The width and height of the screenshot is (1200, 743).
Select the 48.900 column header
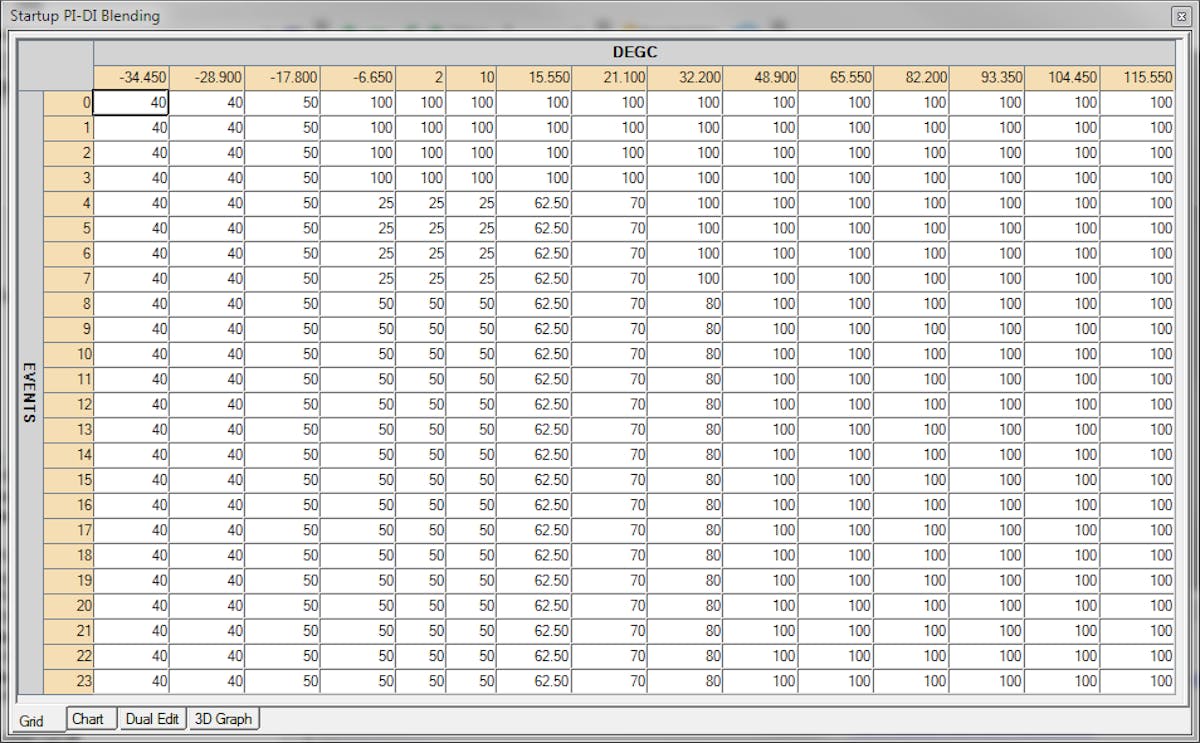(760, 77)
